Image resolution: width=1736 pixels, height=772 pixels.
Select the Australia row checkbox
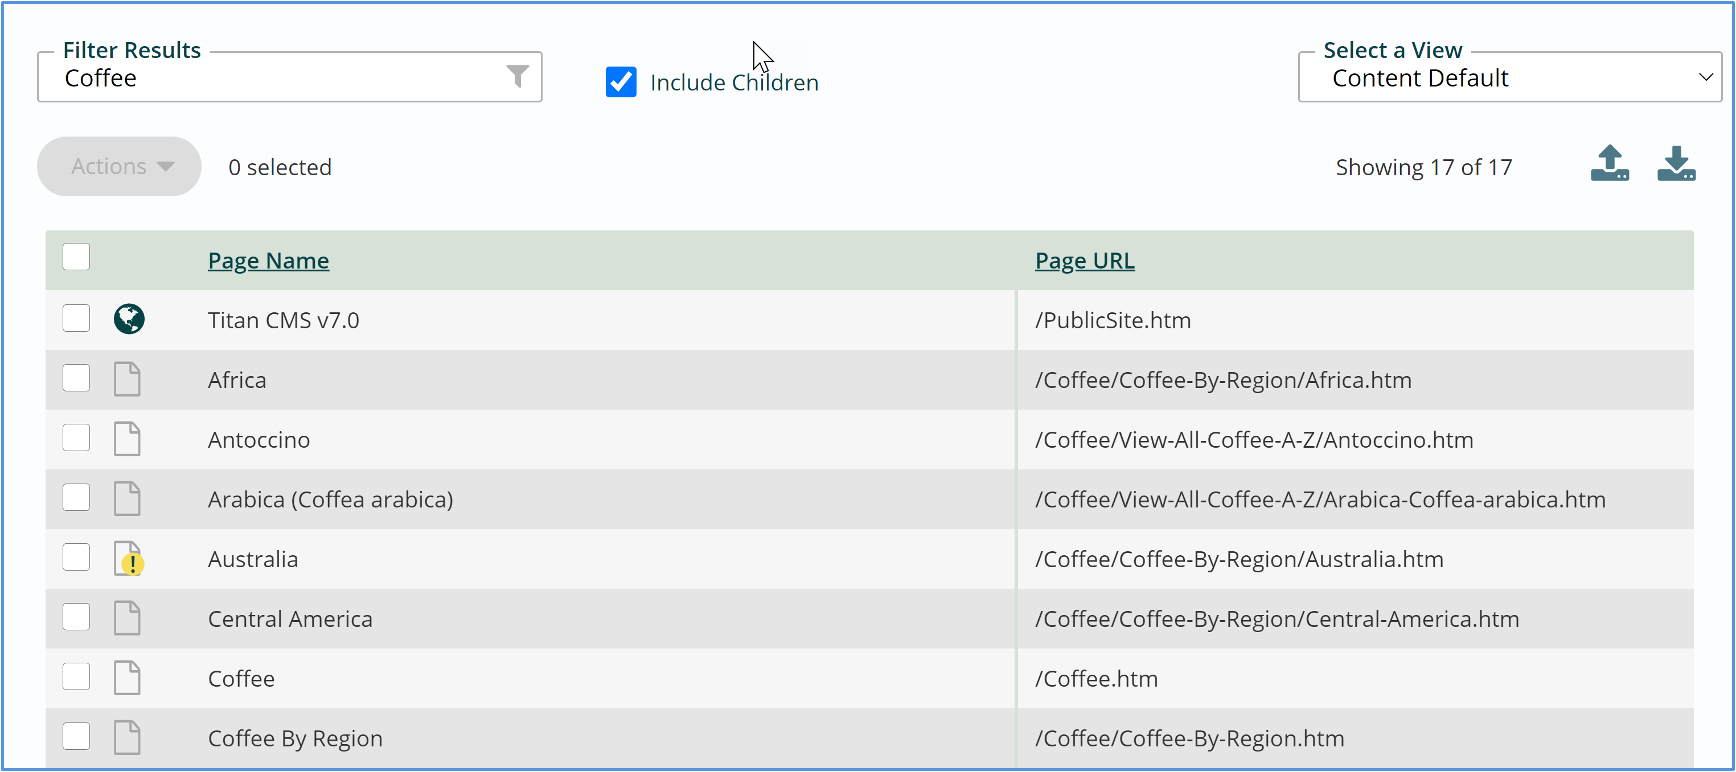pyautogui.click(x=76, y=557)
